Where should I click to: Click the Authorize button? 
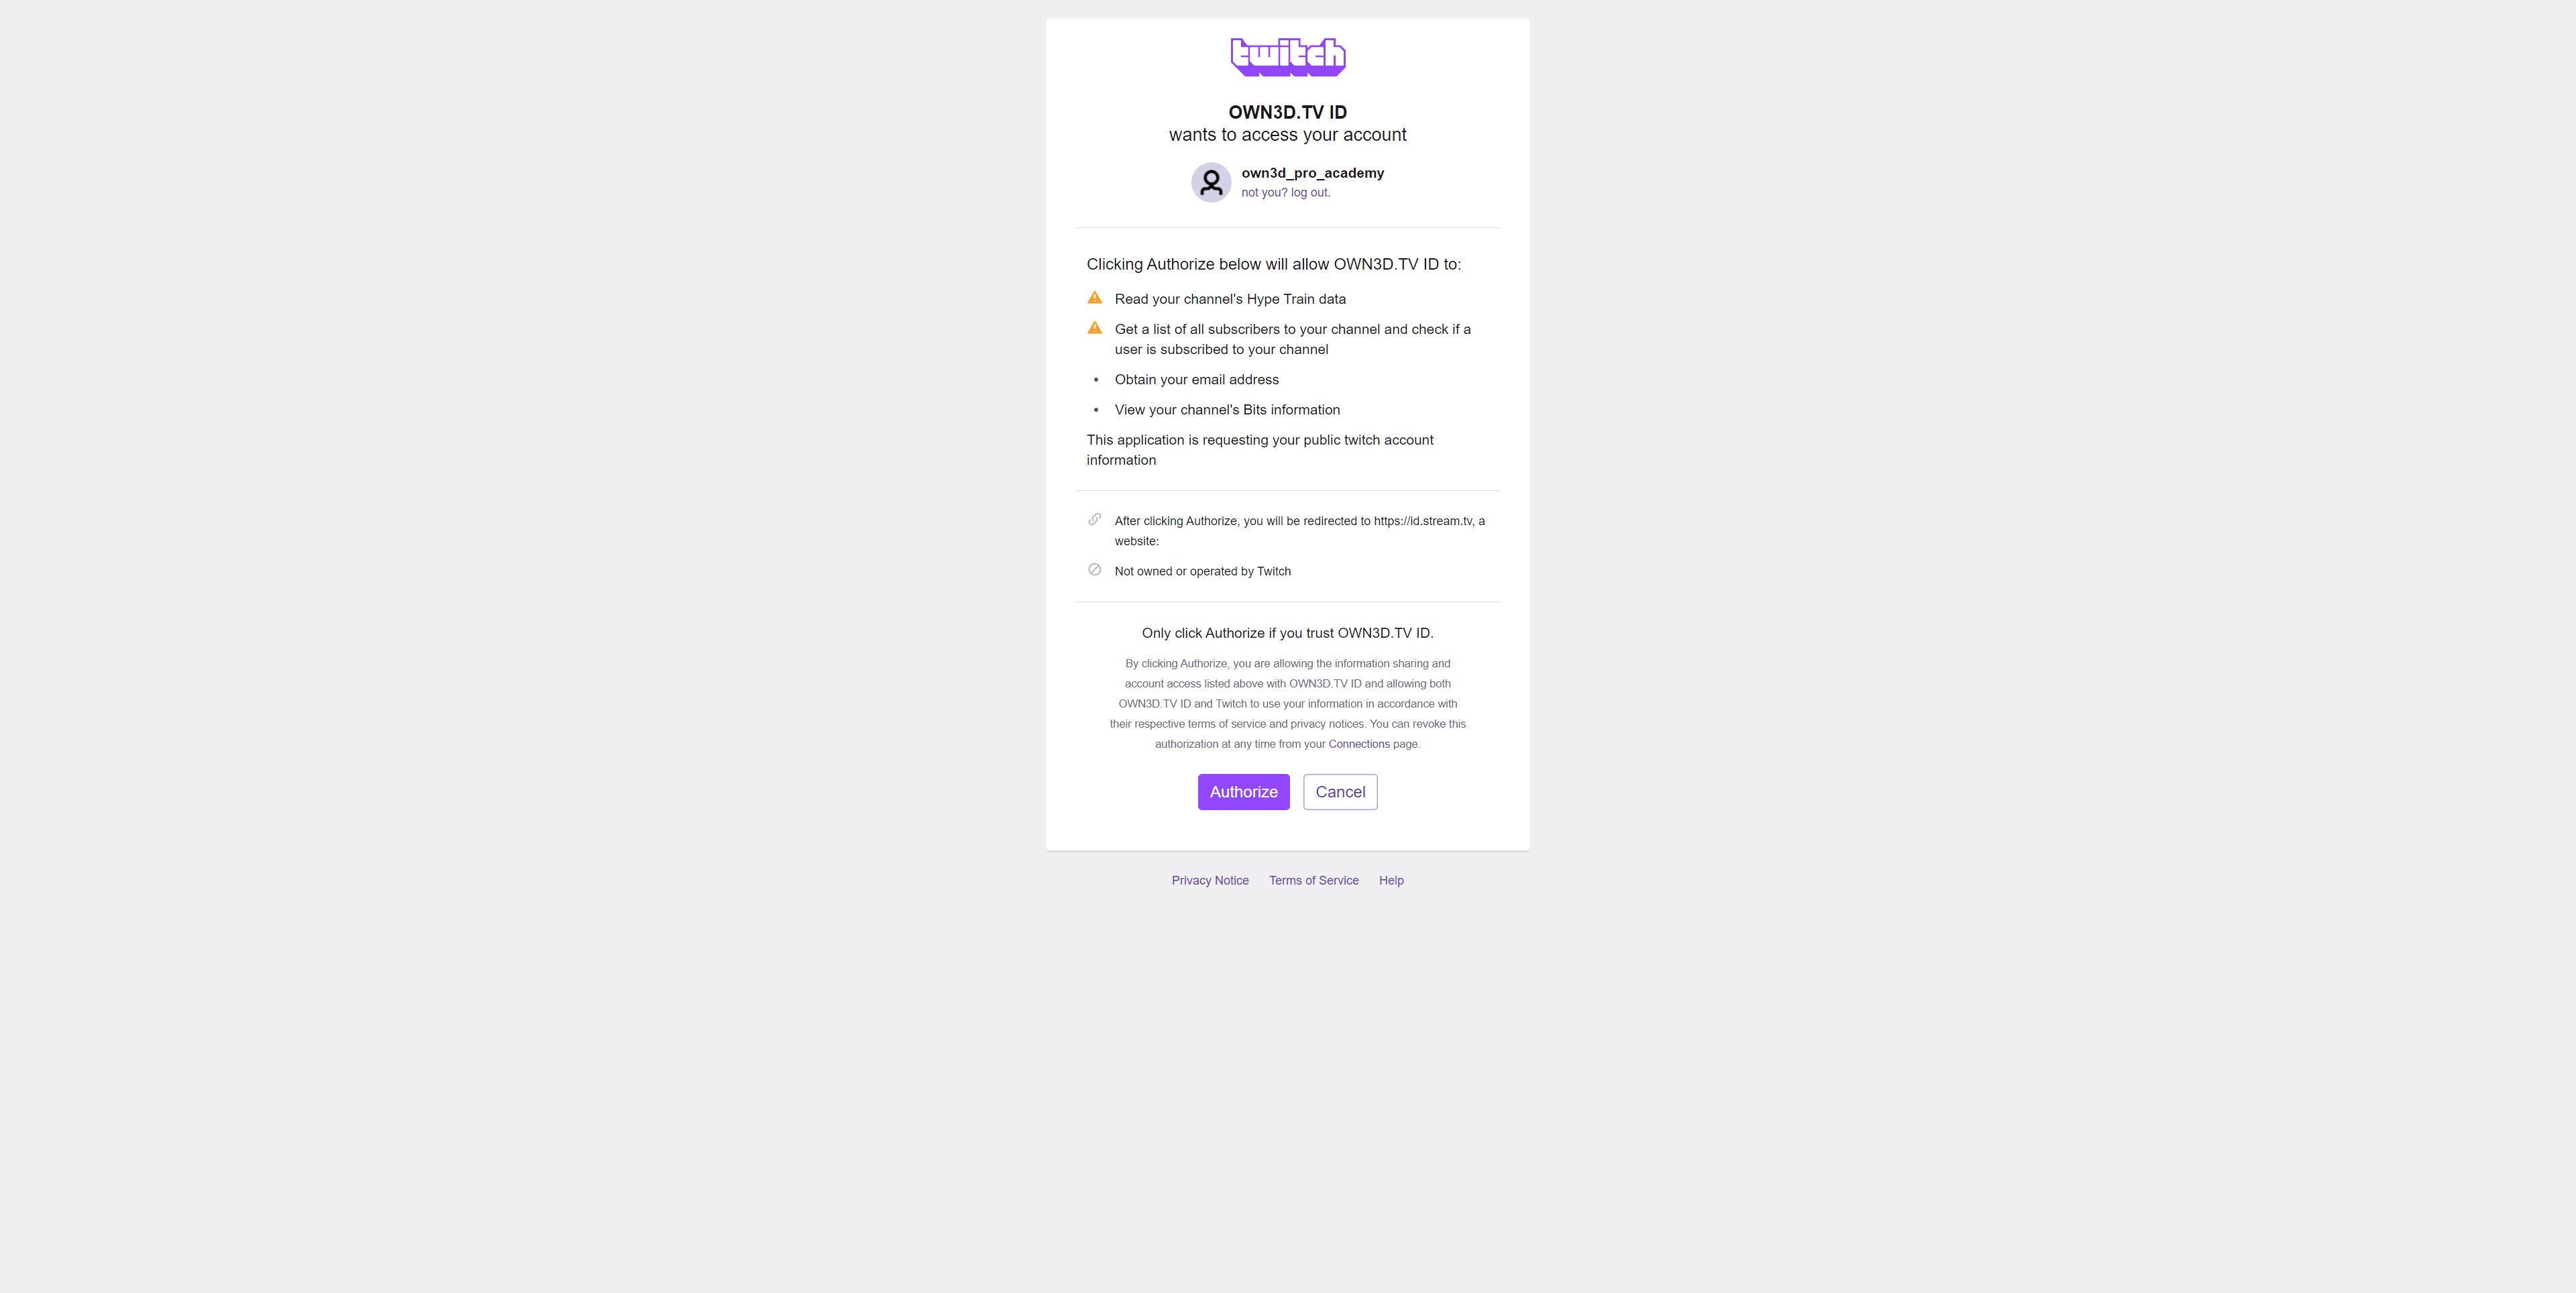coord(1244,790)
